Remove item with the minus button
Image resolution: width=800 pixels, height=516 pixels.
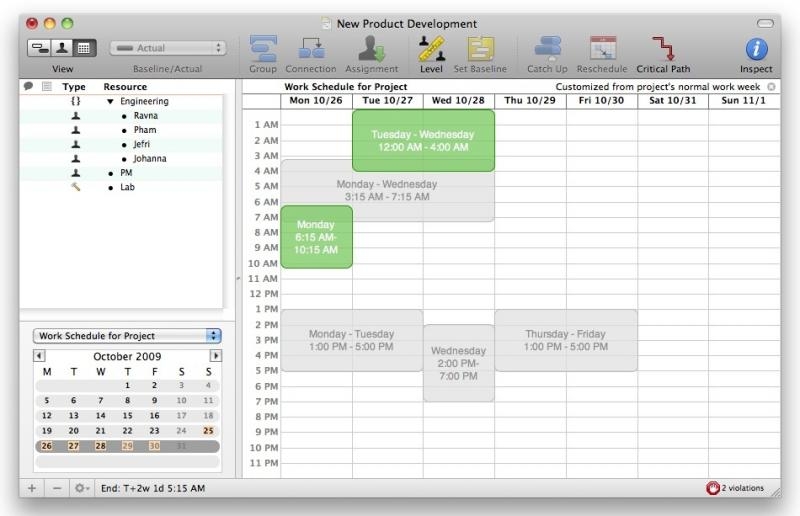click(x=57, y=488)
